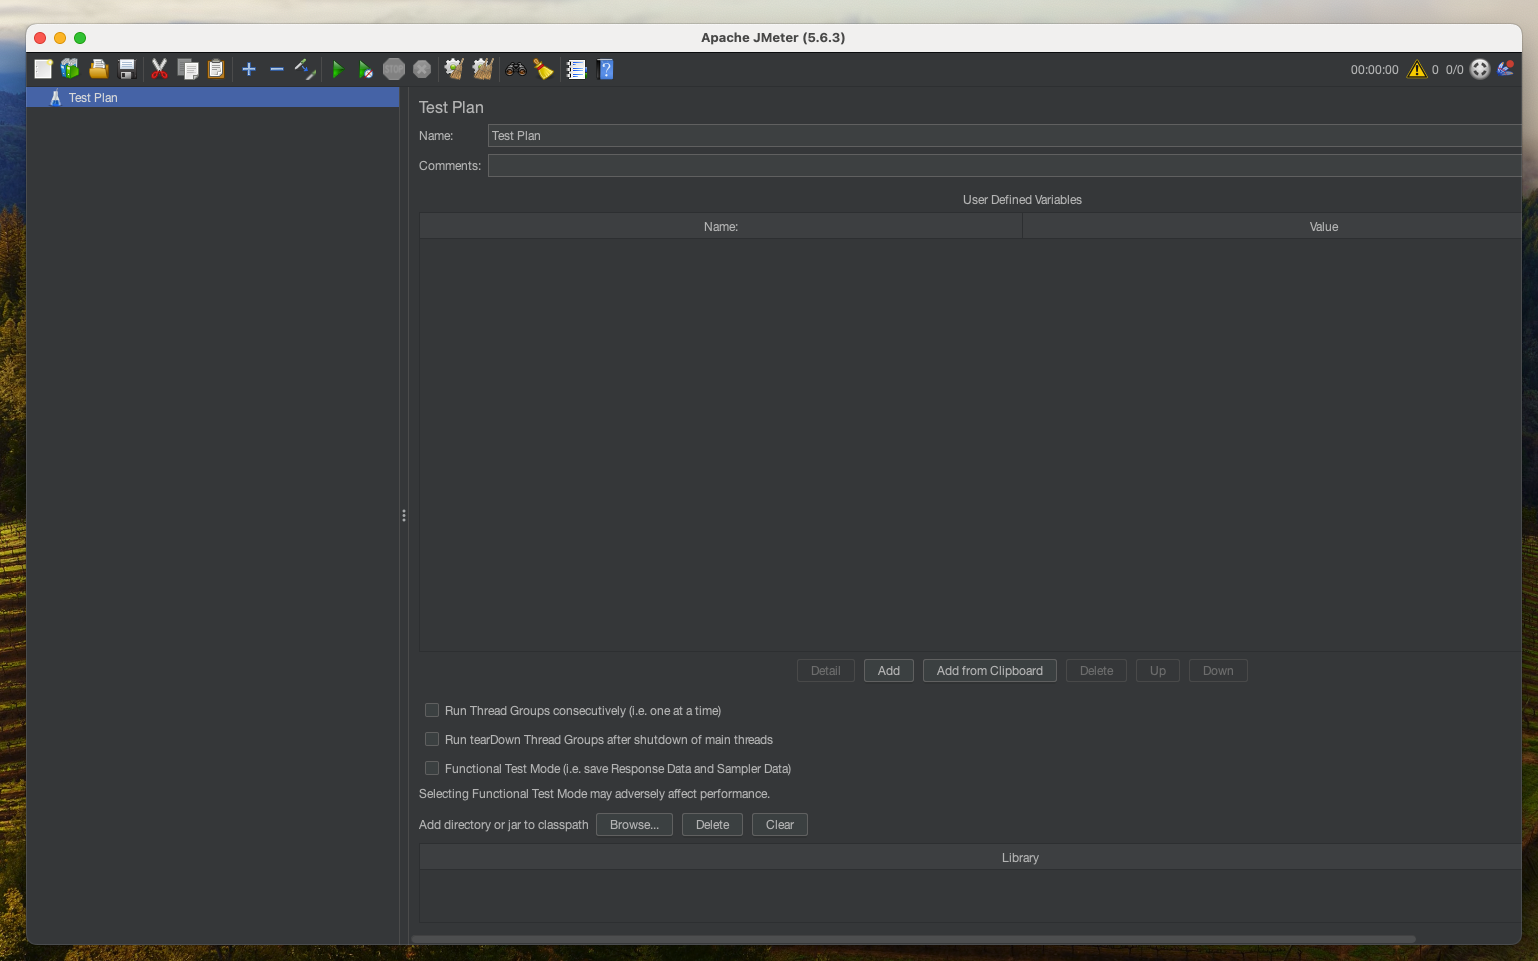1538x961 pixels.
Task: Start the test with green play icon
Action: [338, 69]
